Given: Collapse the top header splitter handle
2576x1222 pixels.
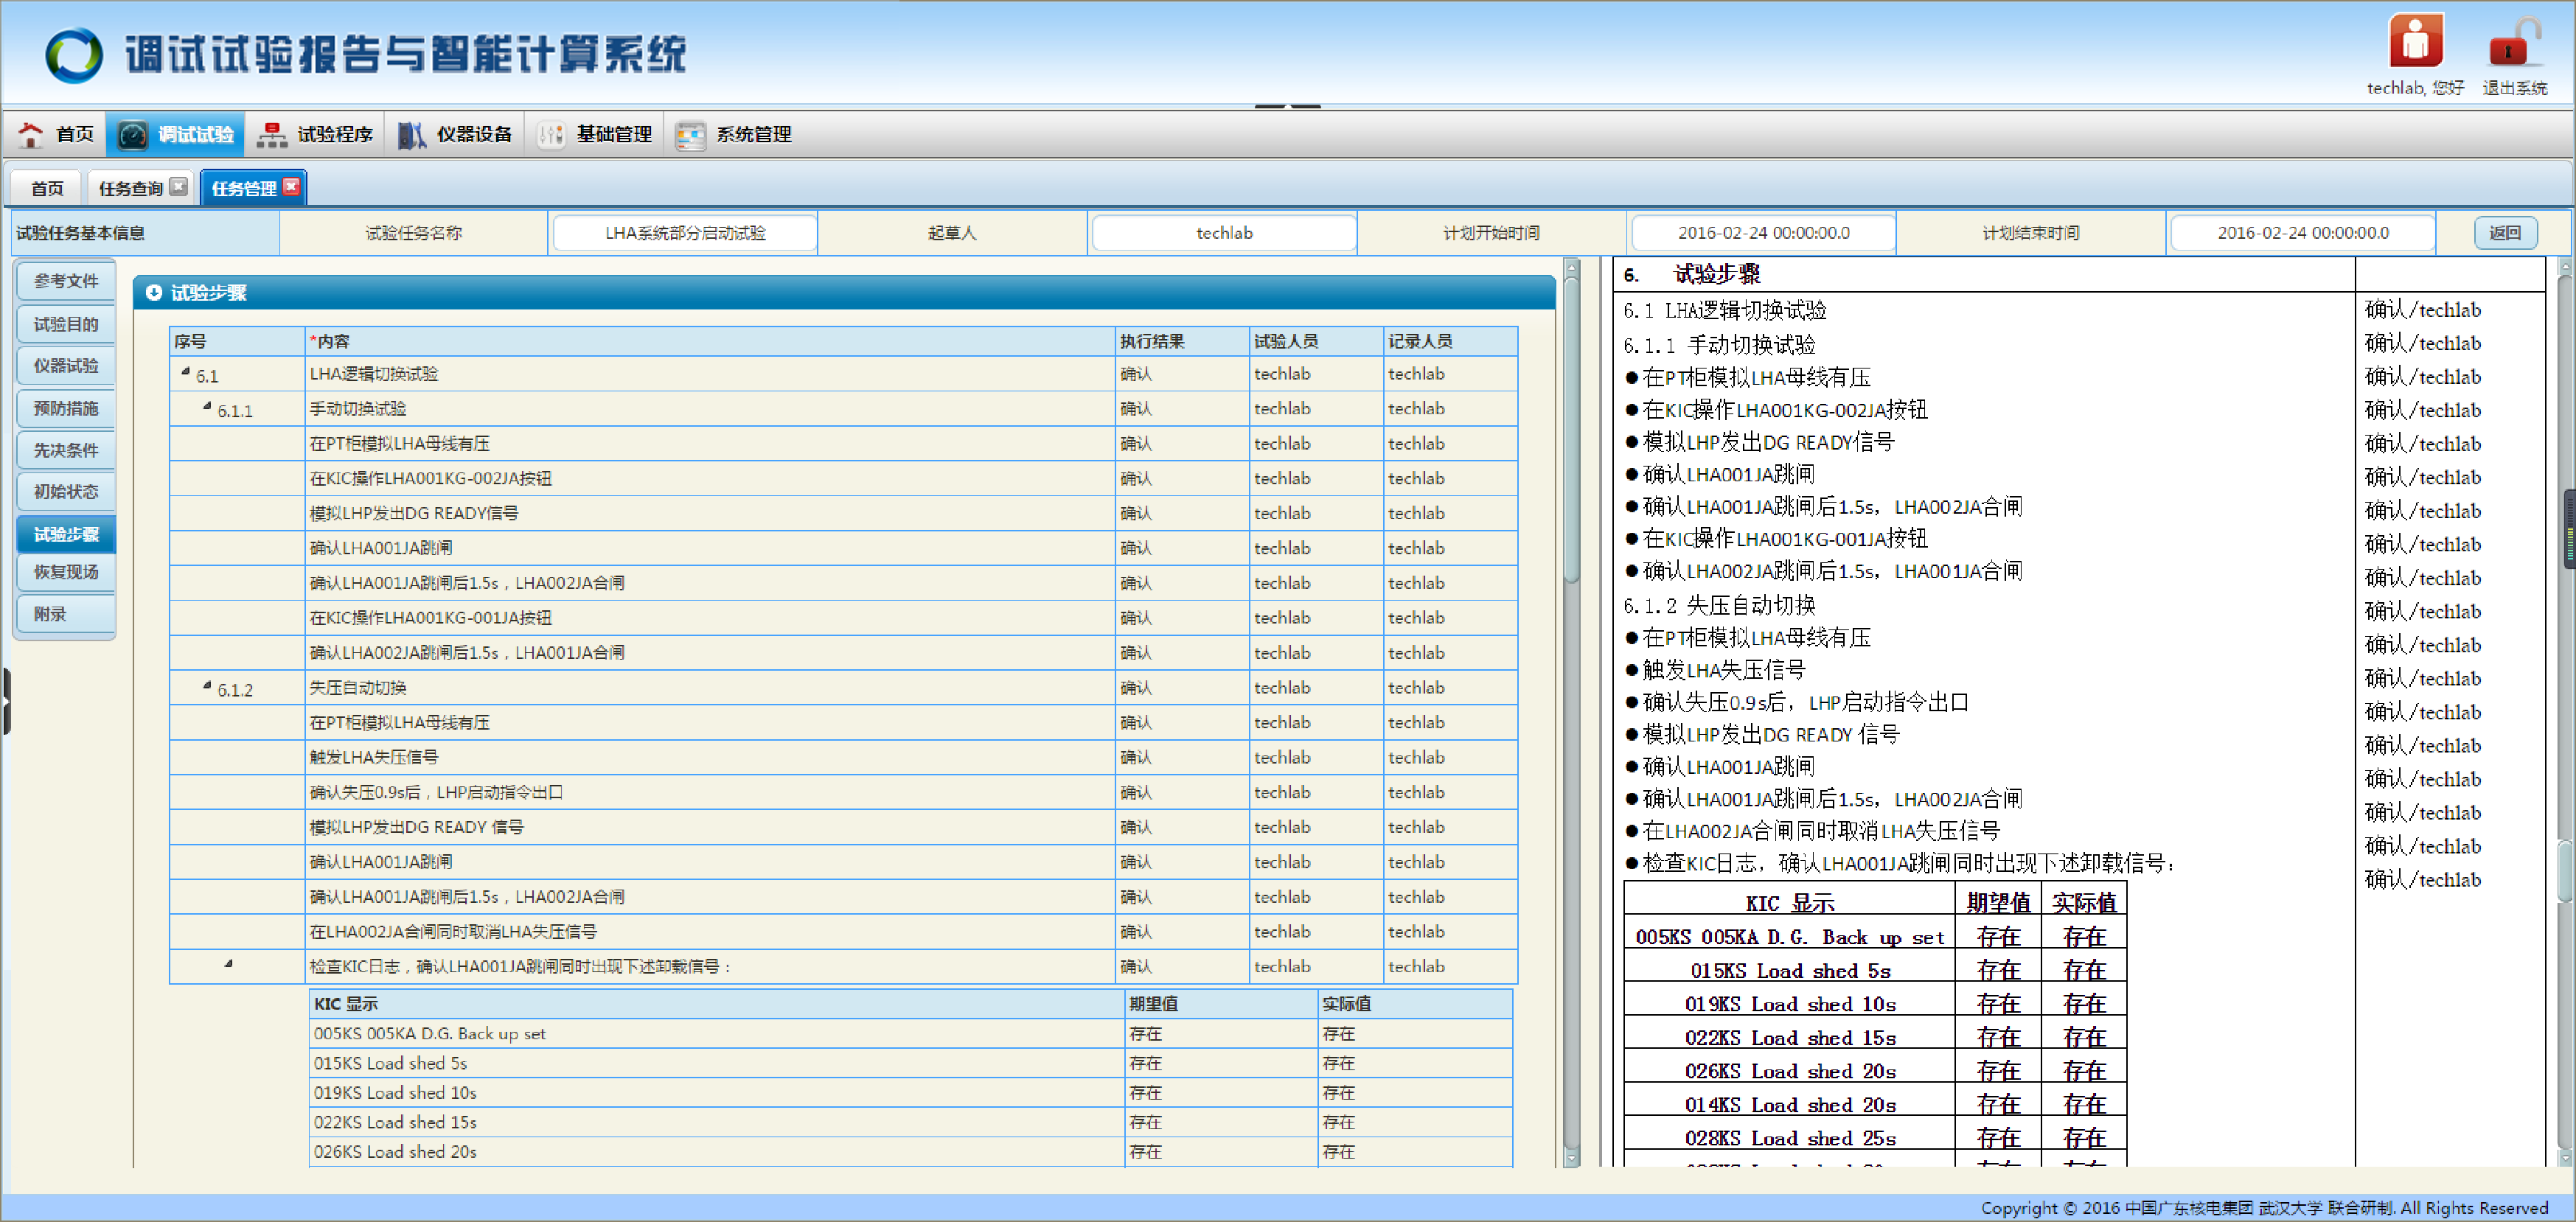Looking at the screenshot, I should pos(1288,105).
